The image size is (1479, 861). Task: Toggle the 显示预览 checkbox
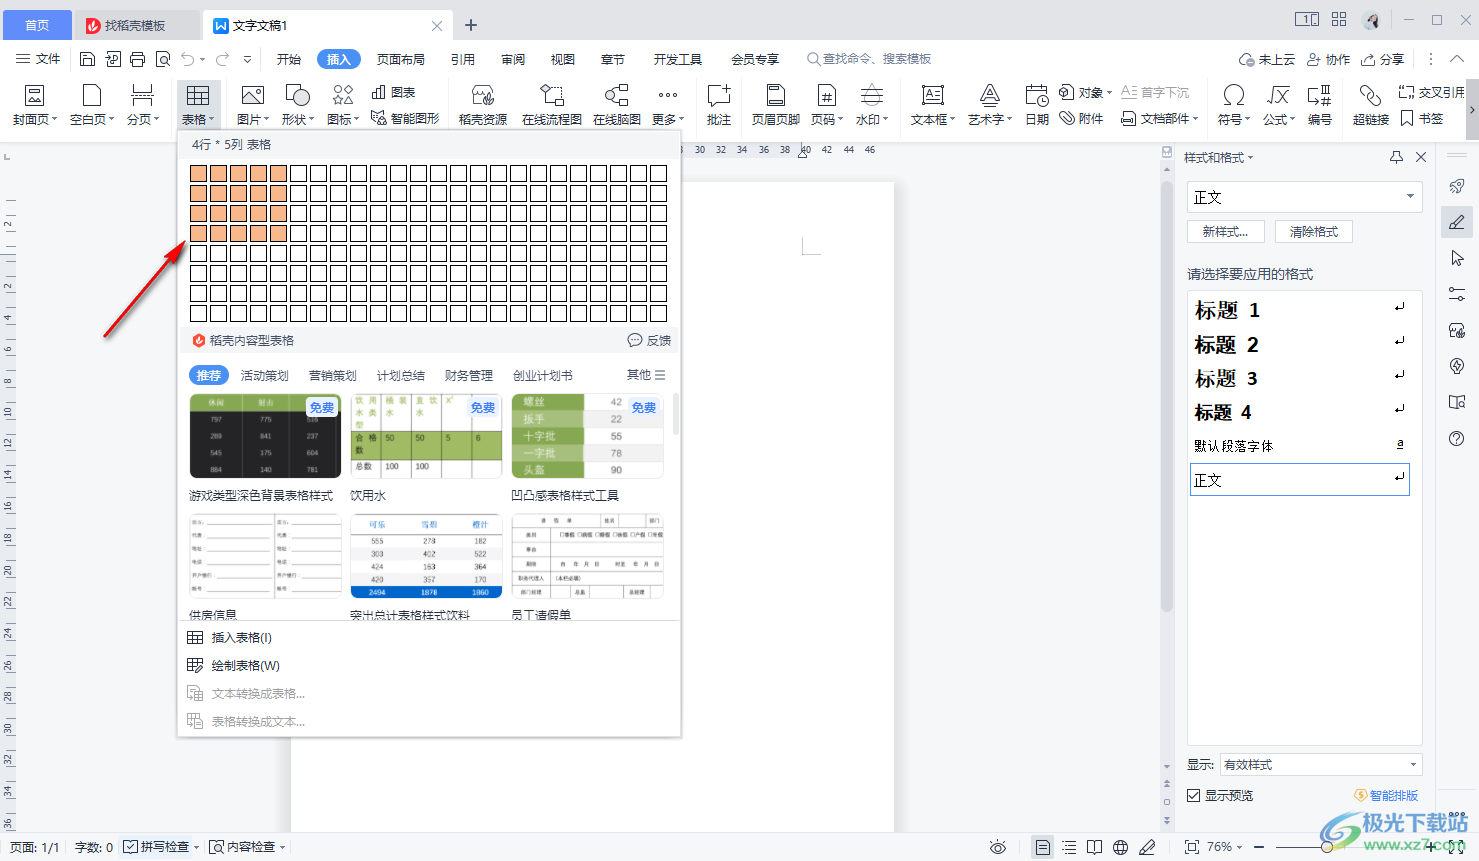tap(1194, 796)
